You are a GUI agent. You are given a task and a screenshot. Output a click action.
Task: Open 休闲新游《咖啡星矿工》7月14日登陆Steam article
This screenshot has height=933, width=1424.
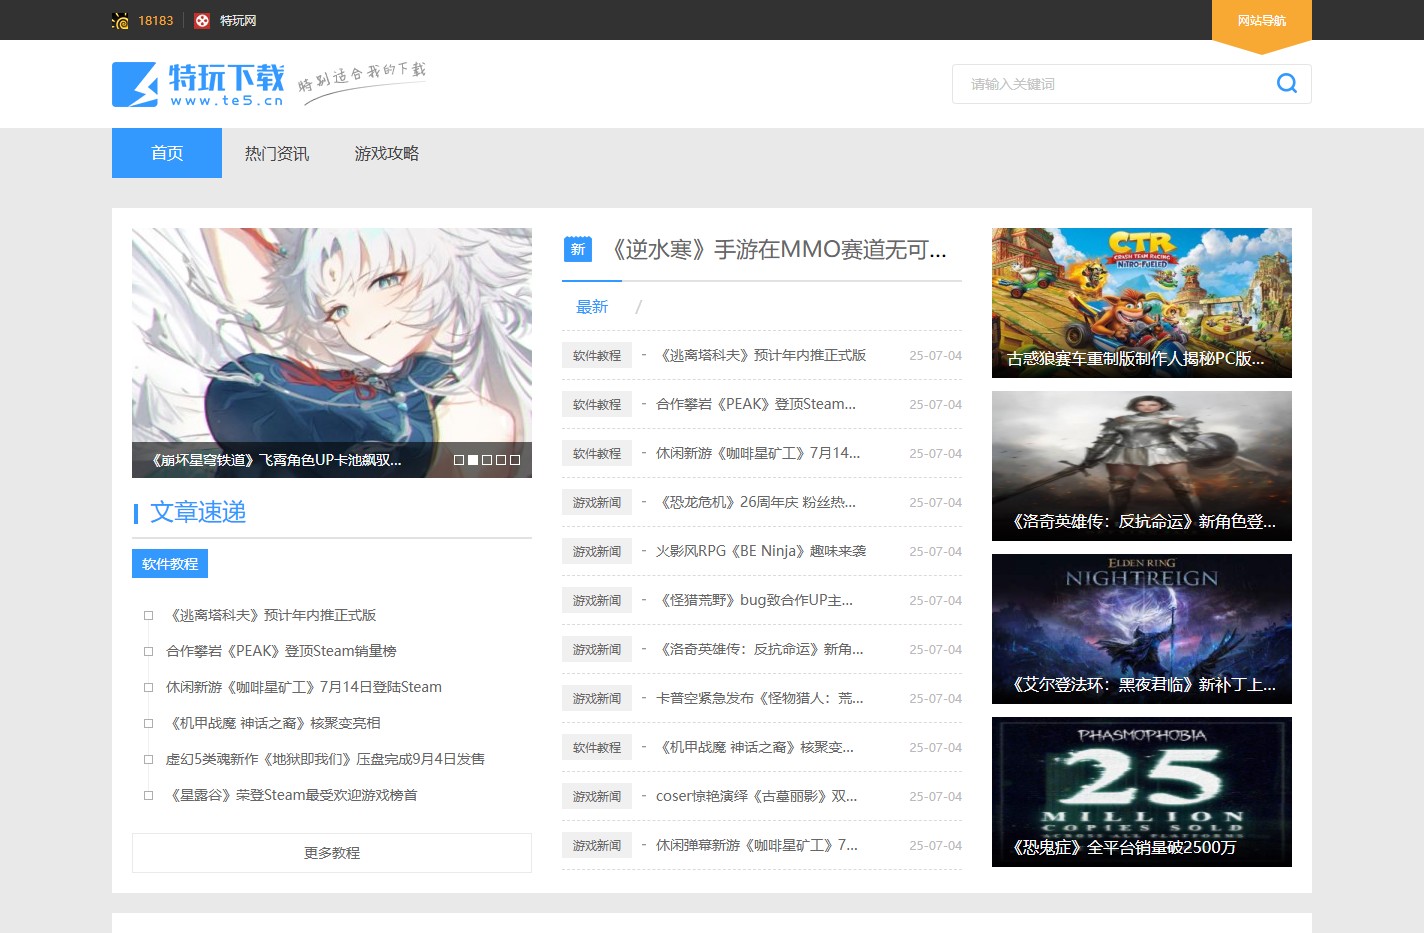[304, 687]
